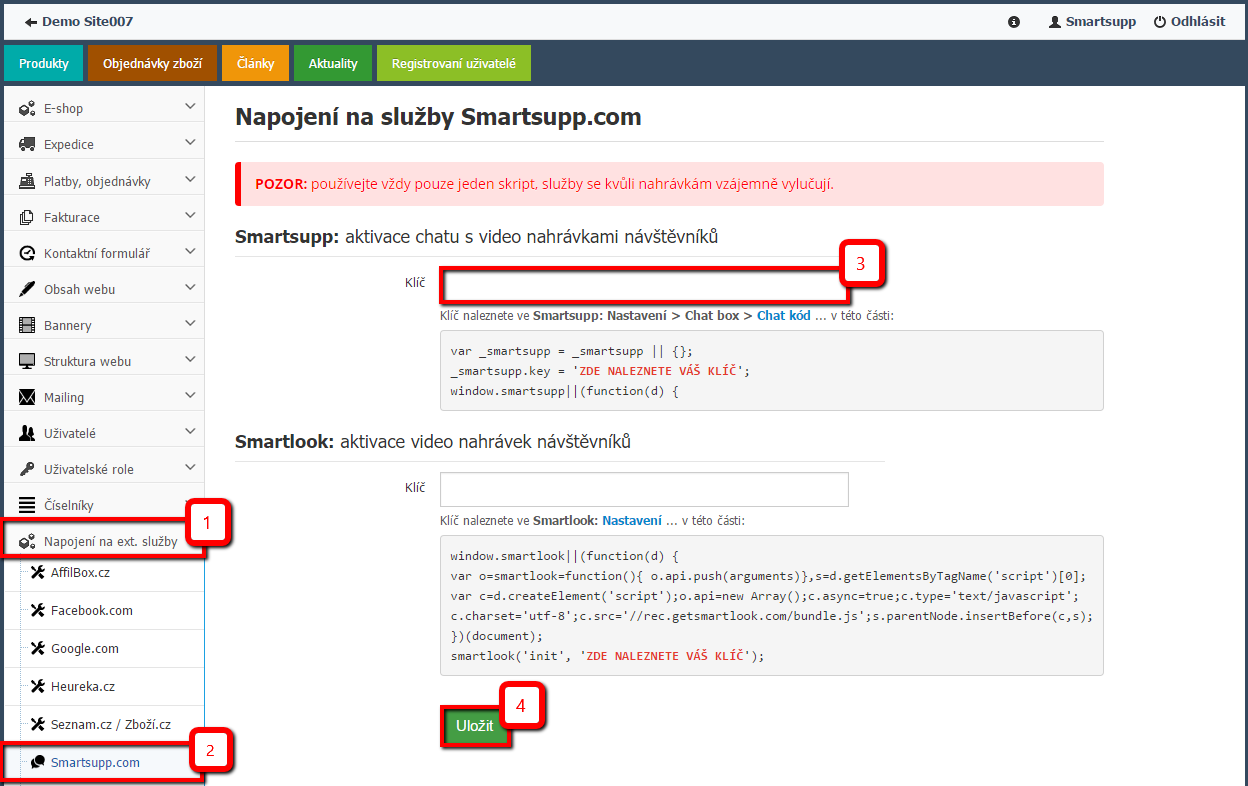Expand the Bannery chevron
Image resolution: width=1248 pixels, height=786 pixels.
click(x=190, y=324)
